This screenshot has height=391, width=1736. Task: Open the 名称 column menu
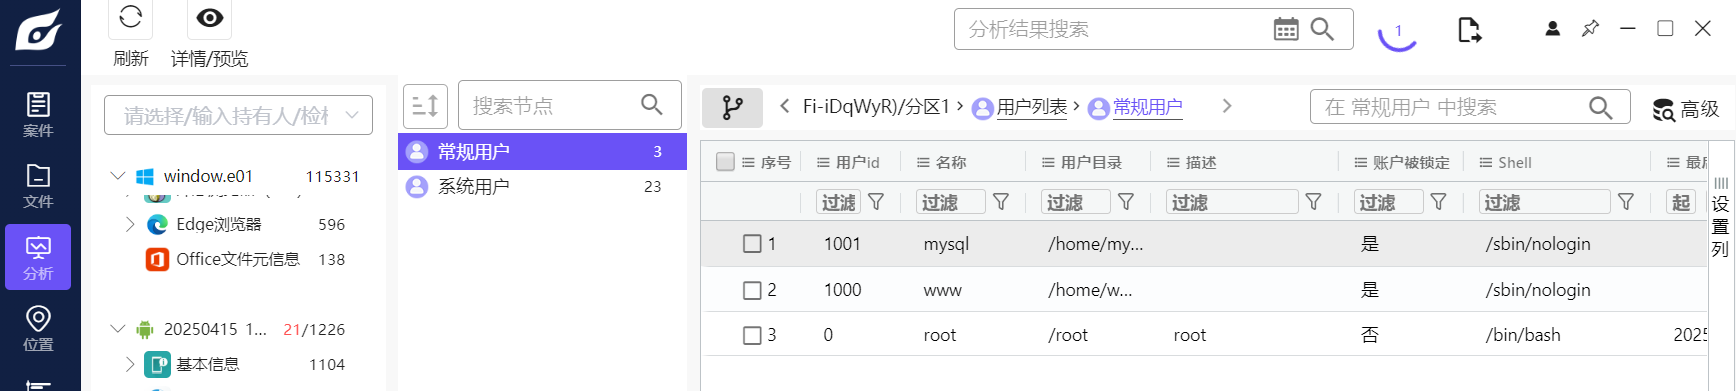tap(923, 162)
